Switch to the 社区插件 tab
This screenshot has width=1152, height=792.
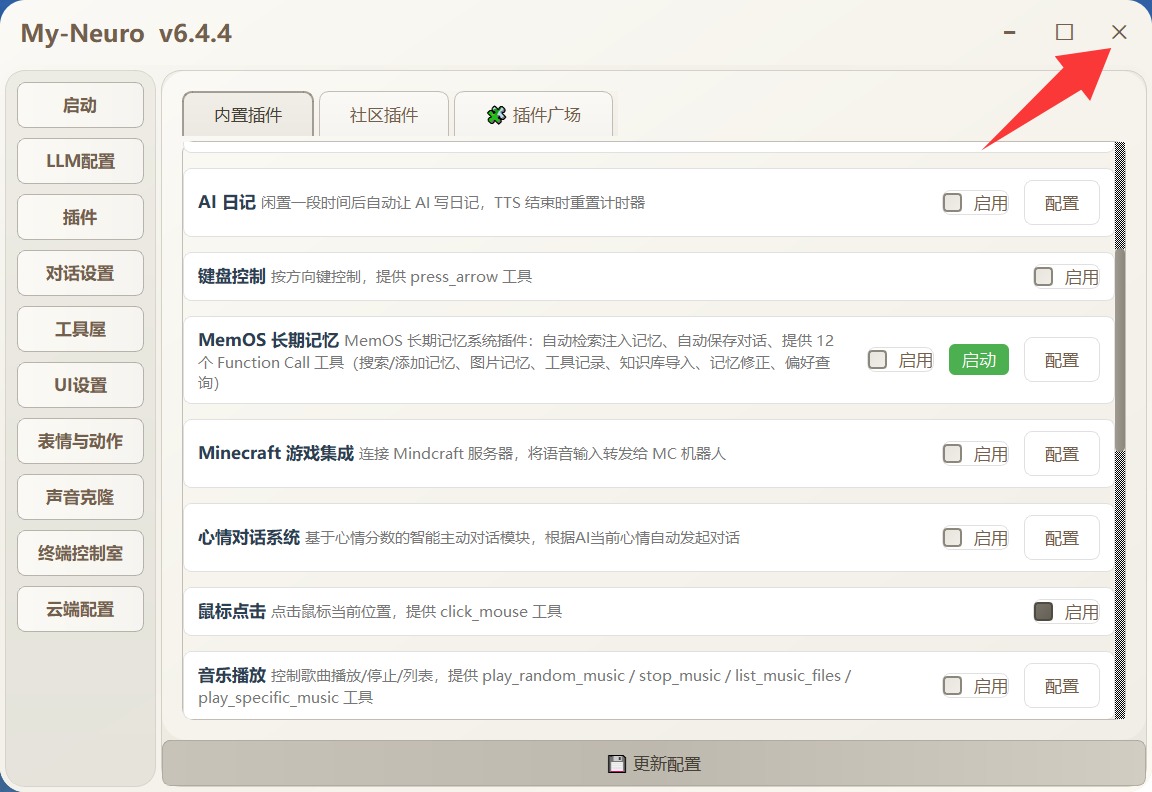tap(384, 115)
